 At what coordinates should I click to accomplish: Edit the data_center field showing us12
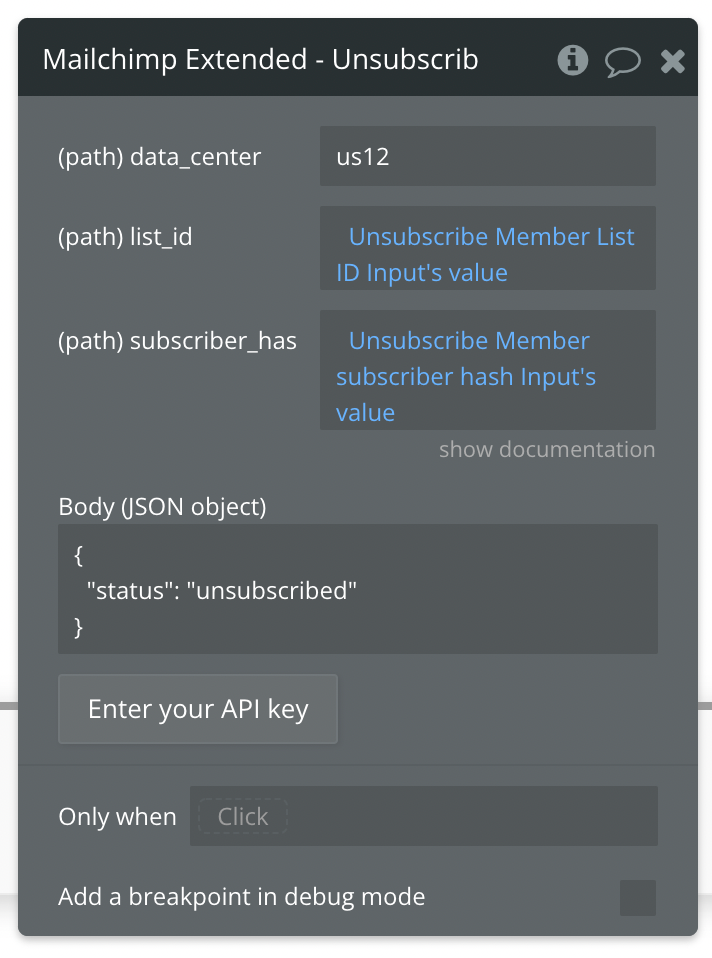coord(488,156)
